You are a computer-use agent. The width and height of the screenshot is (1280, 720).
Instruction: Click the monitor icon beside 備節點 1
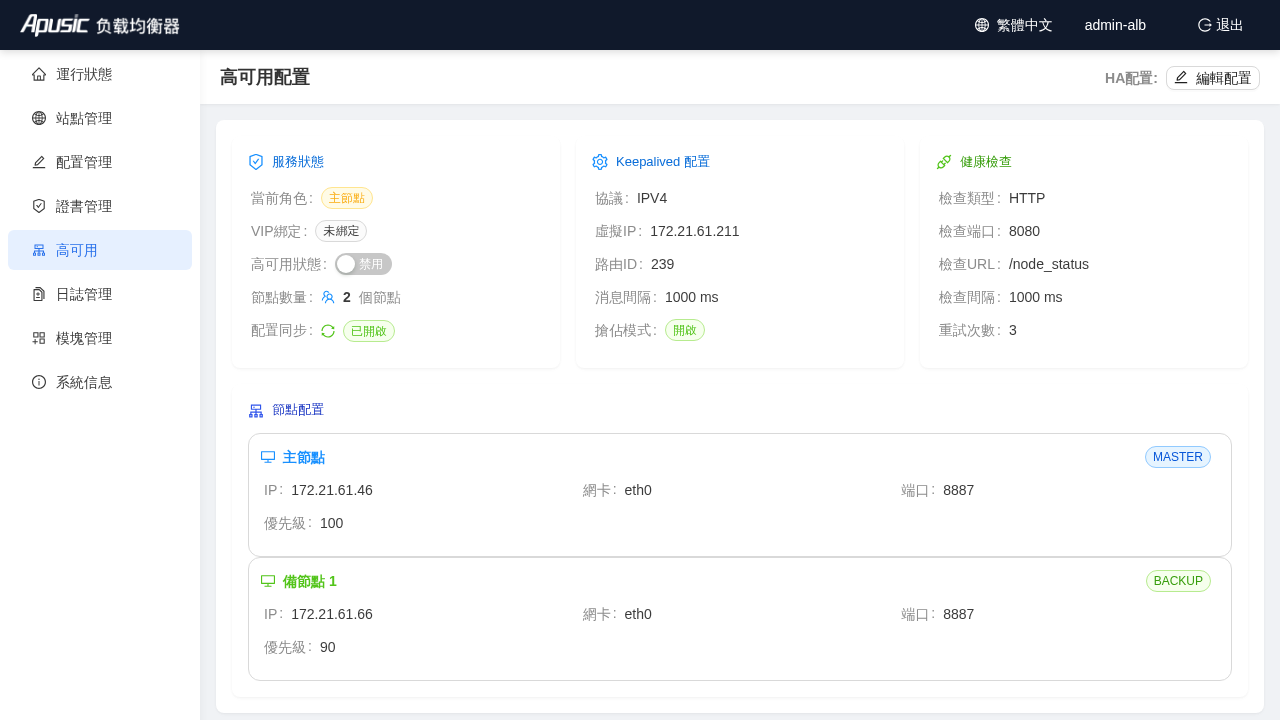pos(268,581)
